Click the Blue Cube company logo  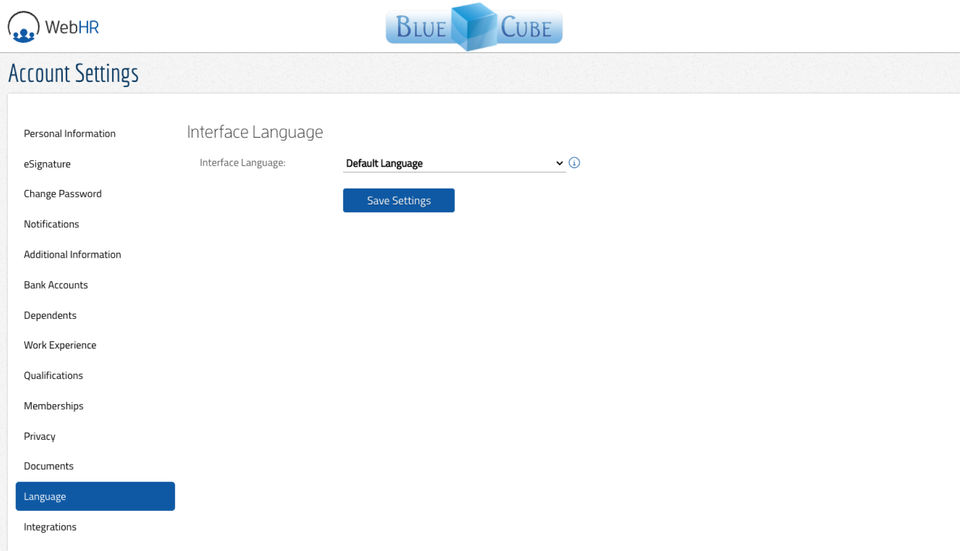click(474, 27)
